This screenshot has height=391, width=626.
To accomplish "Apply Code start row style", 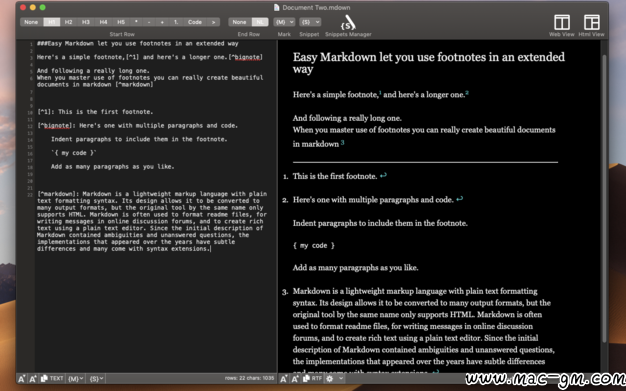I will 195,22.
